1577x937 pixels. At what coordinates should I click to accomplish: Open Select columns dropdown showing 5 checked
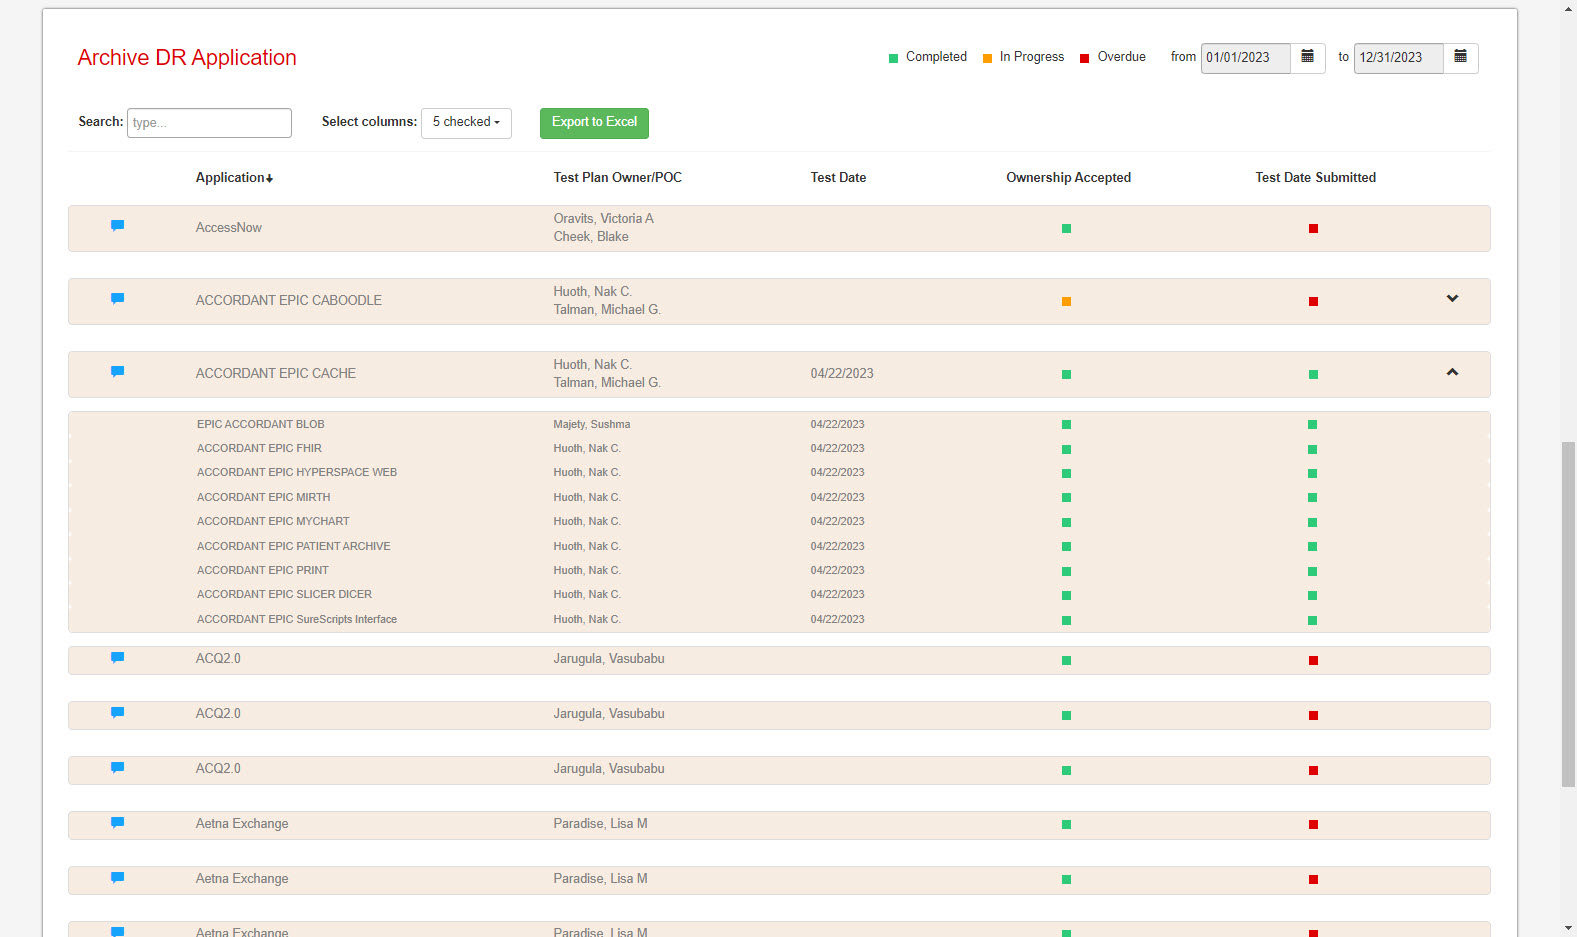pos(466,122)
